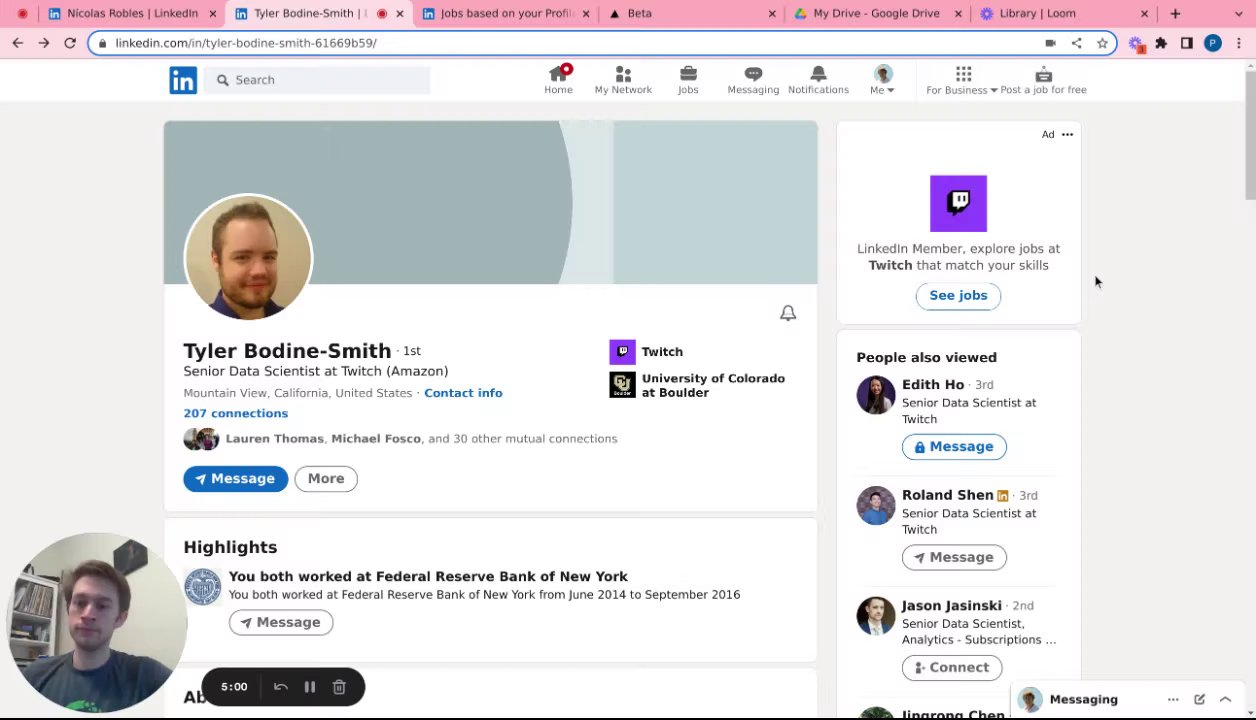Open ad options three-dot menu
The width and height of the screenshot is (1256, 720).
tap(1067, 134)
